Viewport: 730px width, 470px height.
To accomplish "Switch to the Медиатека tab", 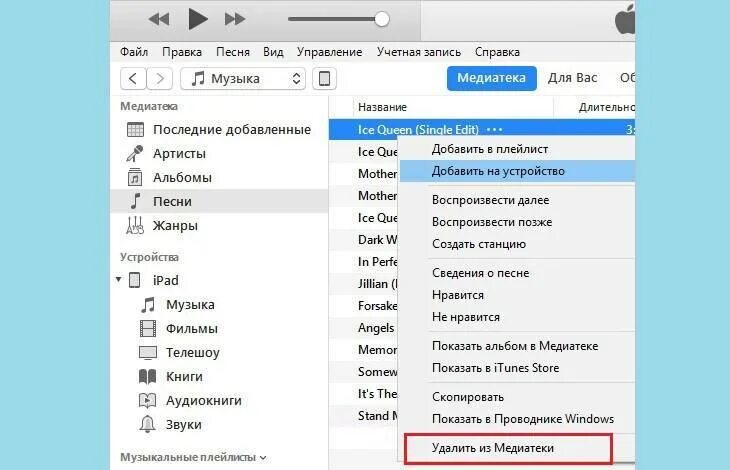I will [492, 78].
